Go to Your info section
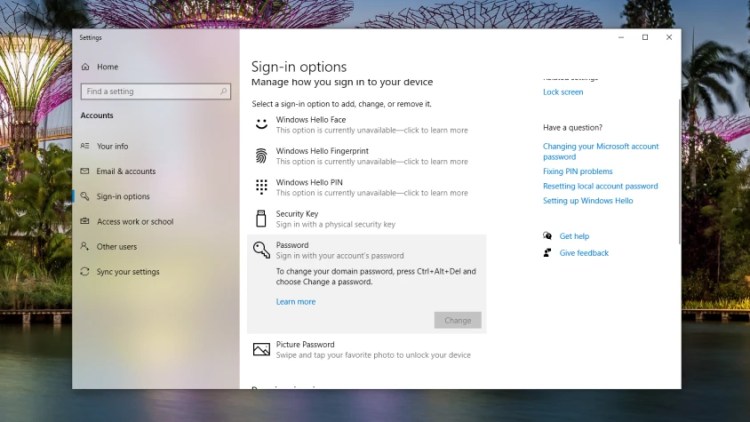This screenshot has width=750, height=422. 112,146
